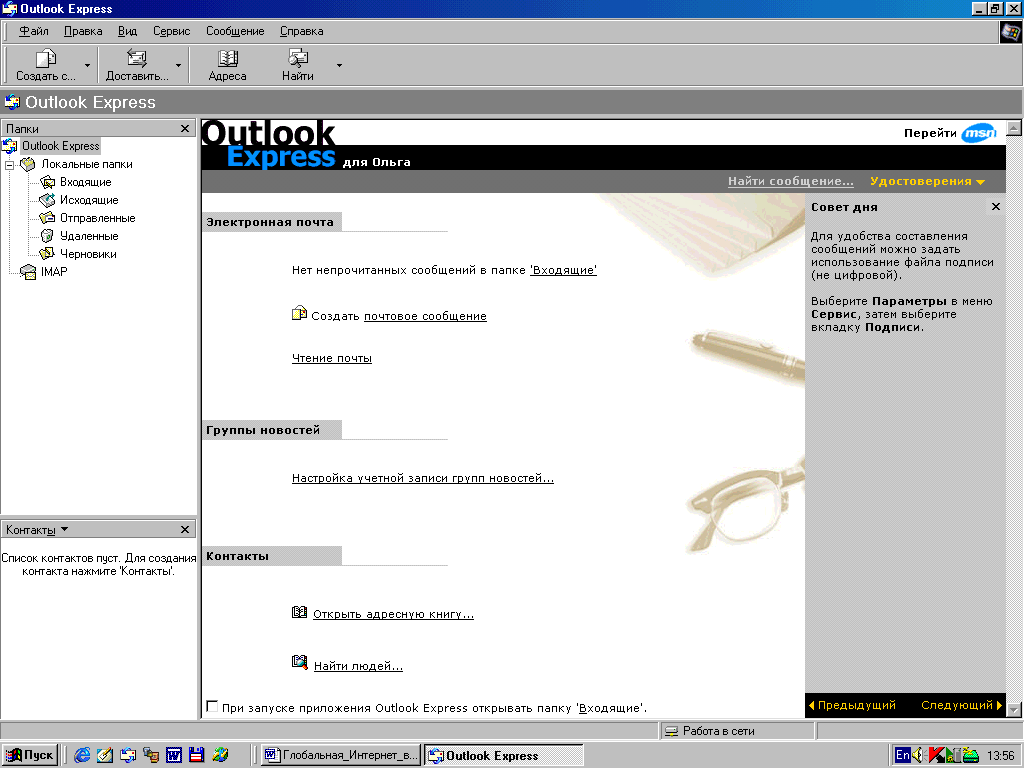Image resolution: width=1024 pixels, height=768 pixels.
Task: Go to Предыдущий tip
Action: [x=852, y=705]
